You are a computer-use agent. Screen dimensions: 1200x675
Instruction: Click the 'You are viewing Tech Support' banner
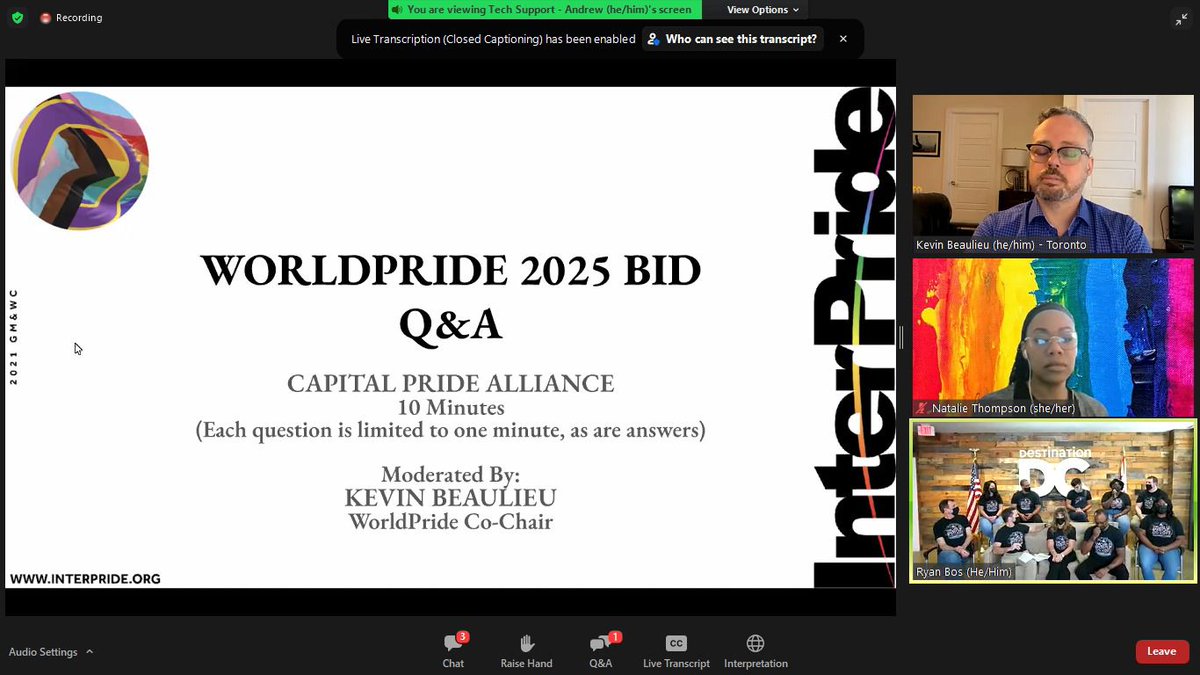[x=545, y=10]
